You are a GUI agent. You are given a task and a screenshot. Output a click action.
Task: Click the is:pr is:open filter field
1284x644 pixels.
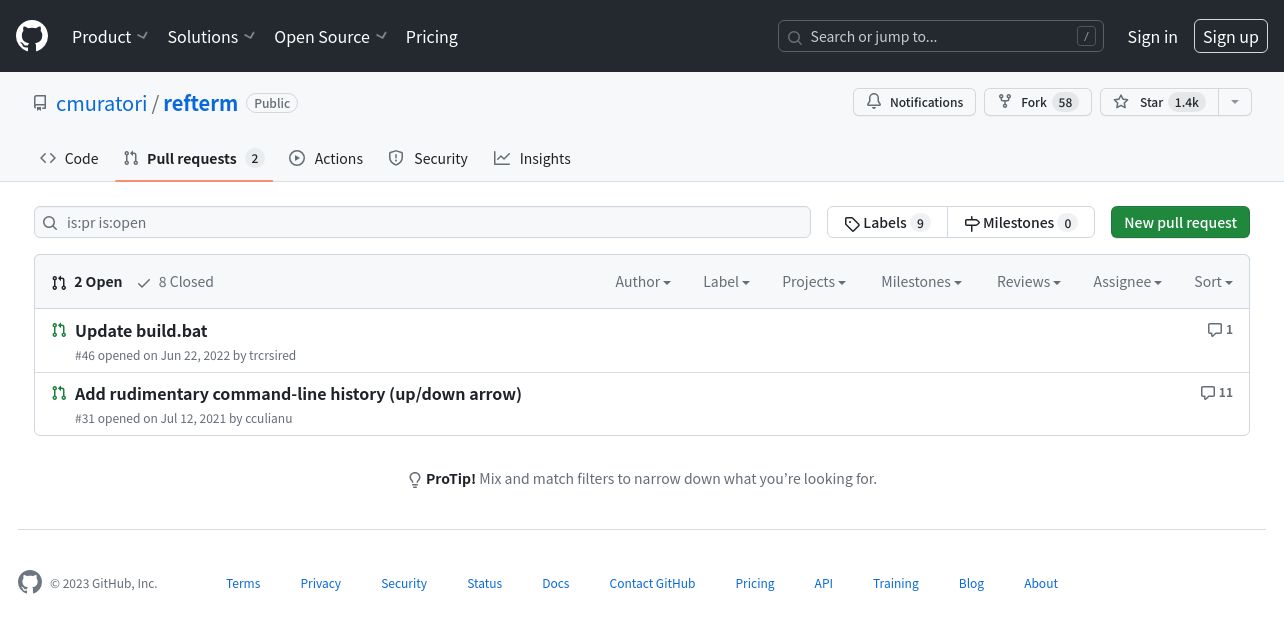pyautogui.click(x=422, y=222)
